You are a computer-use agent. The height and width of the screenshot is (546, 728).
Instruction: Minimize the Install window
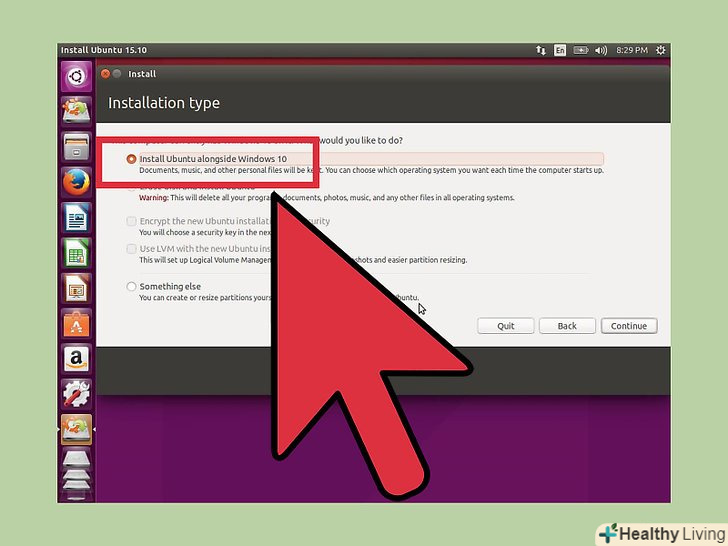pos(117,74)
